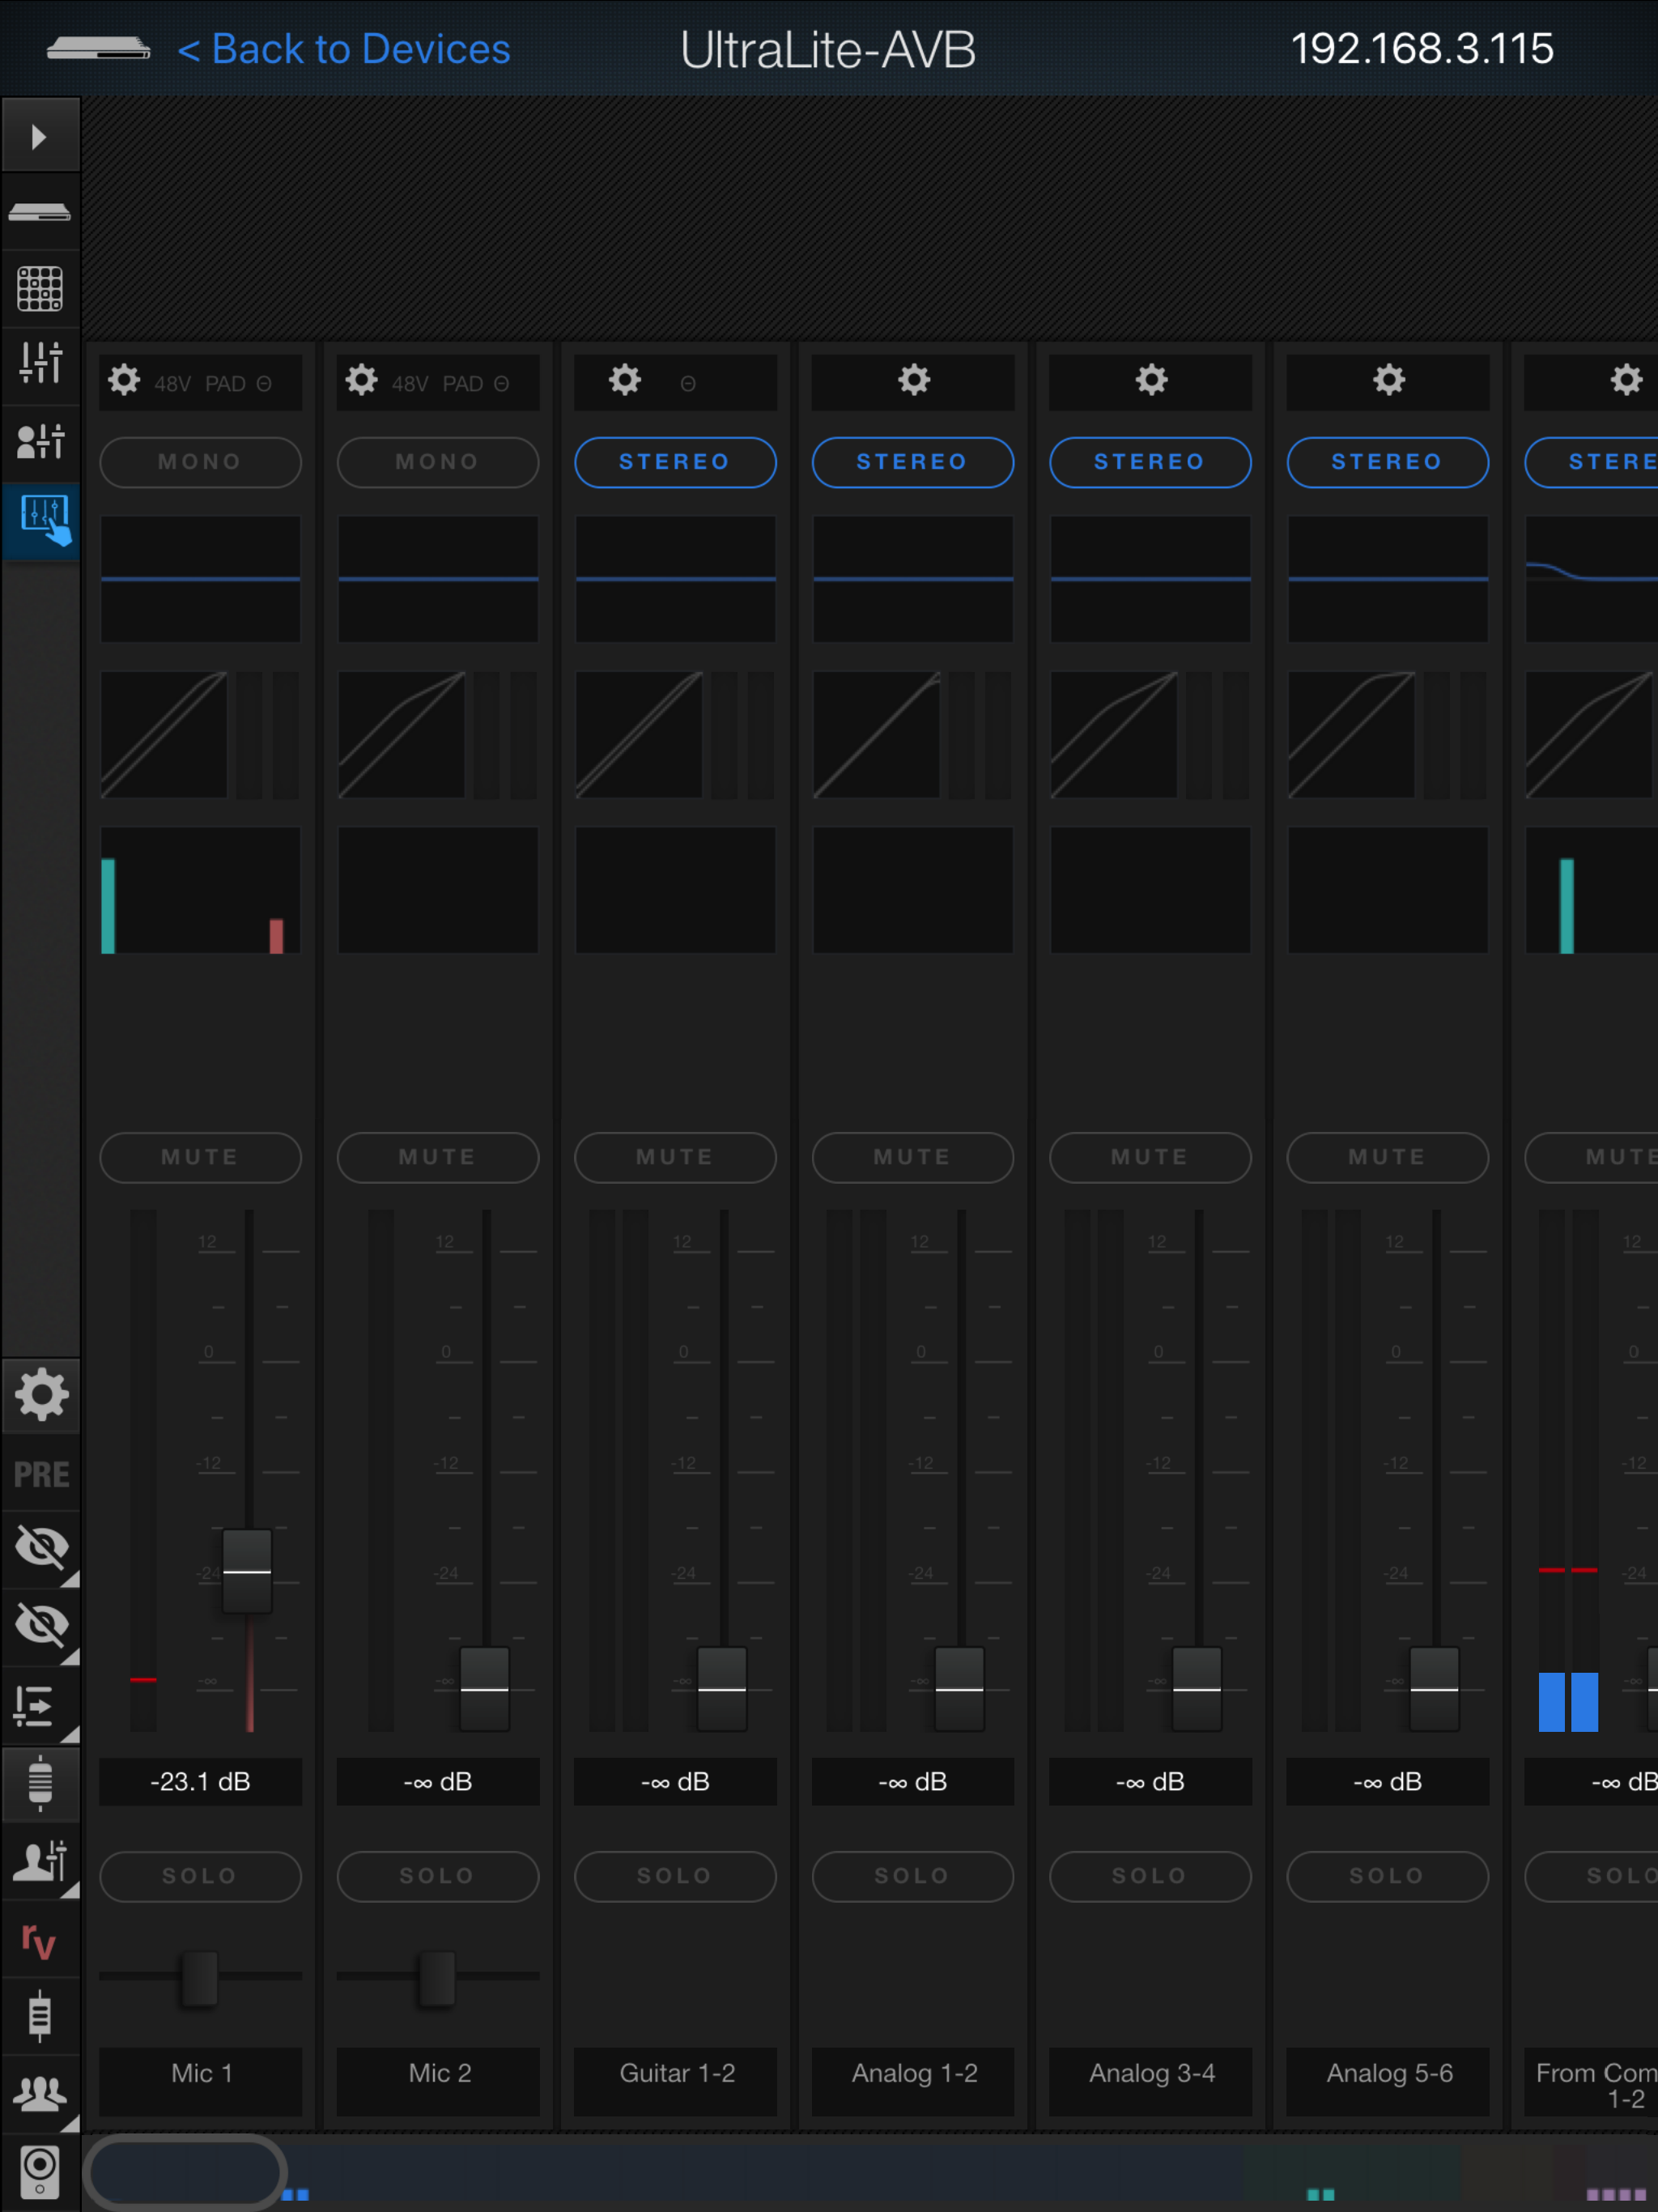Open the Analog 3-4 channel settings gear
1658x2212 pixels.
pyautogui.click(x=1152, y=380)
